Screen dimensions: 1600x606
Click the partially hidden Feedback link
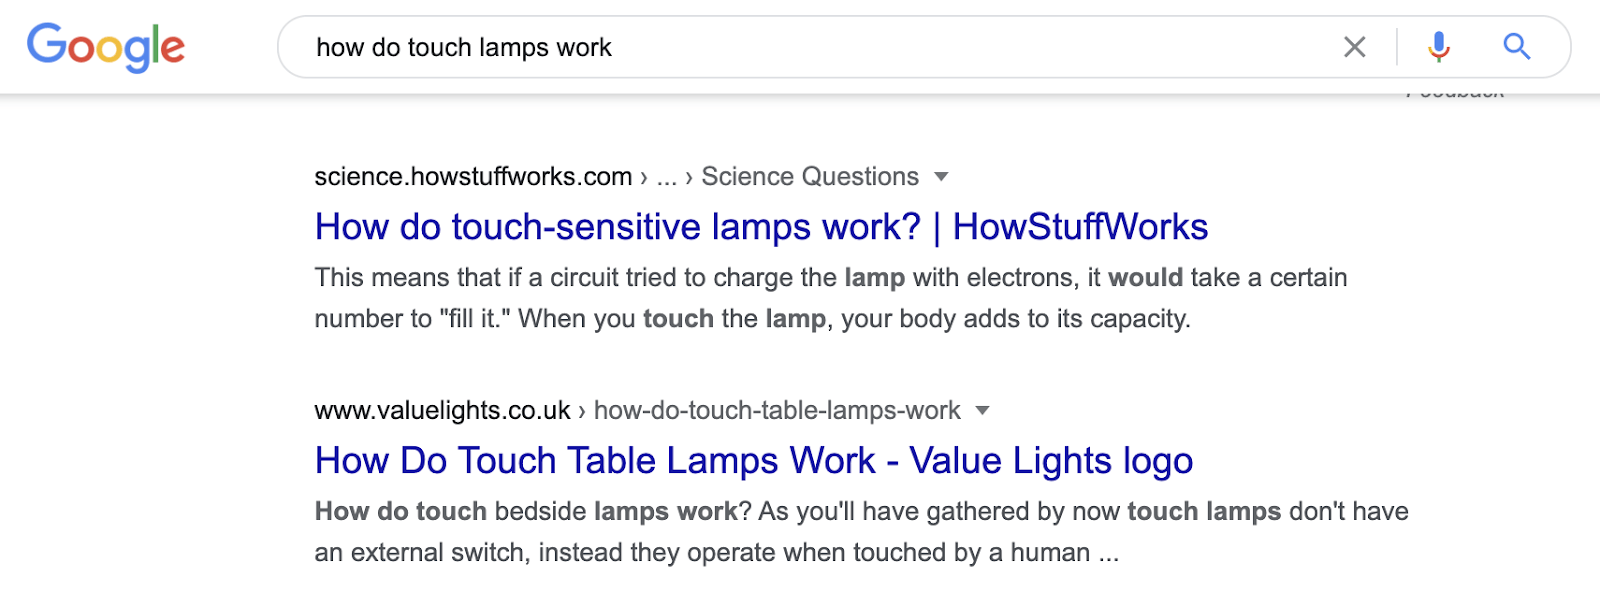[1455, 96]
